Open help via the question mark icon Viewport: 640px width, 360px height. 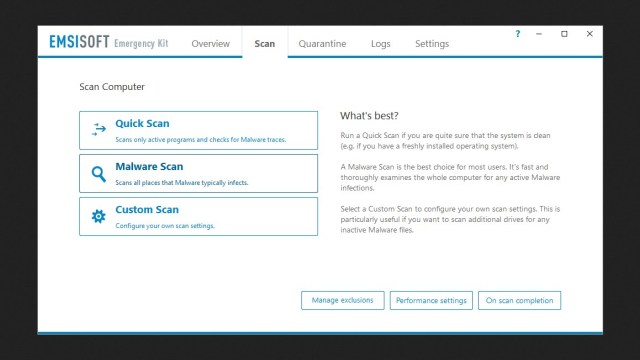pos(518,34)
